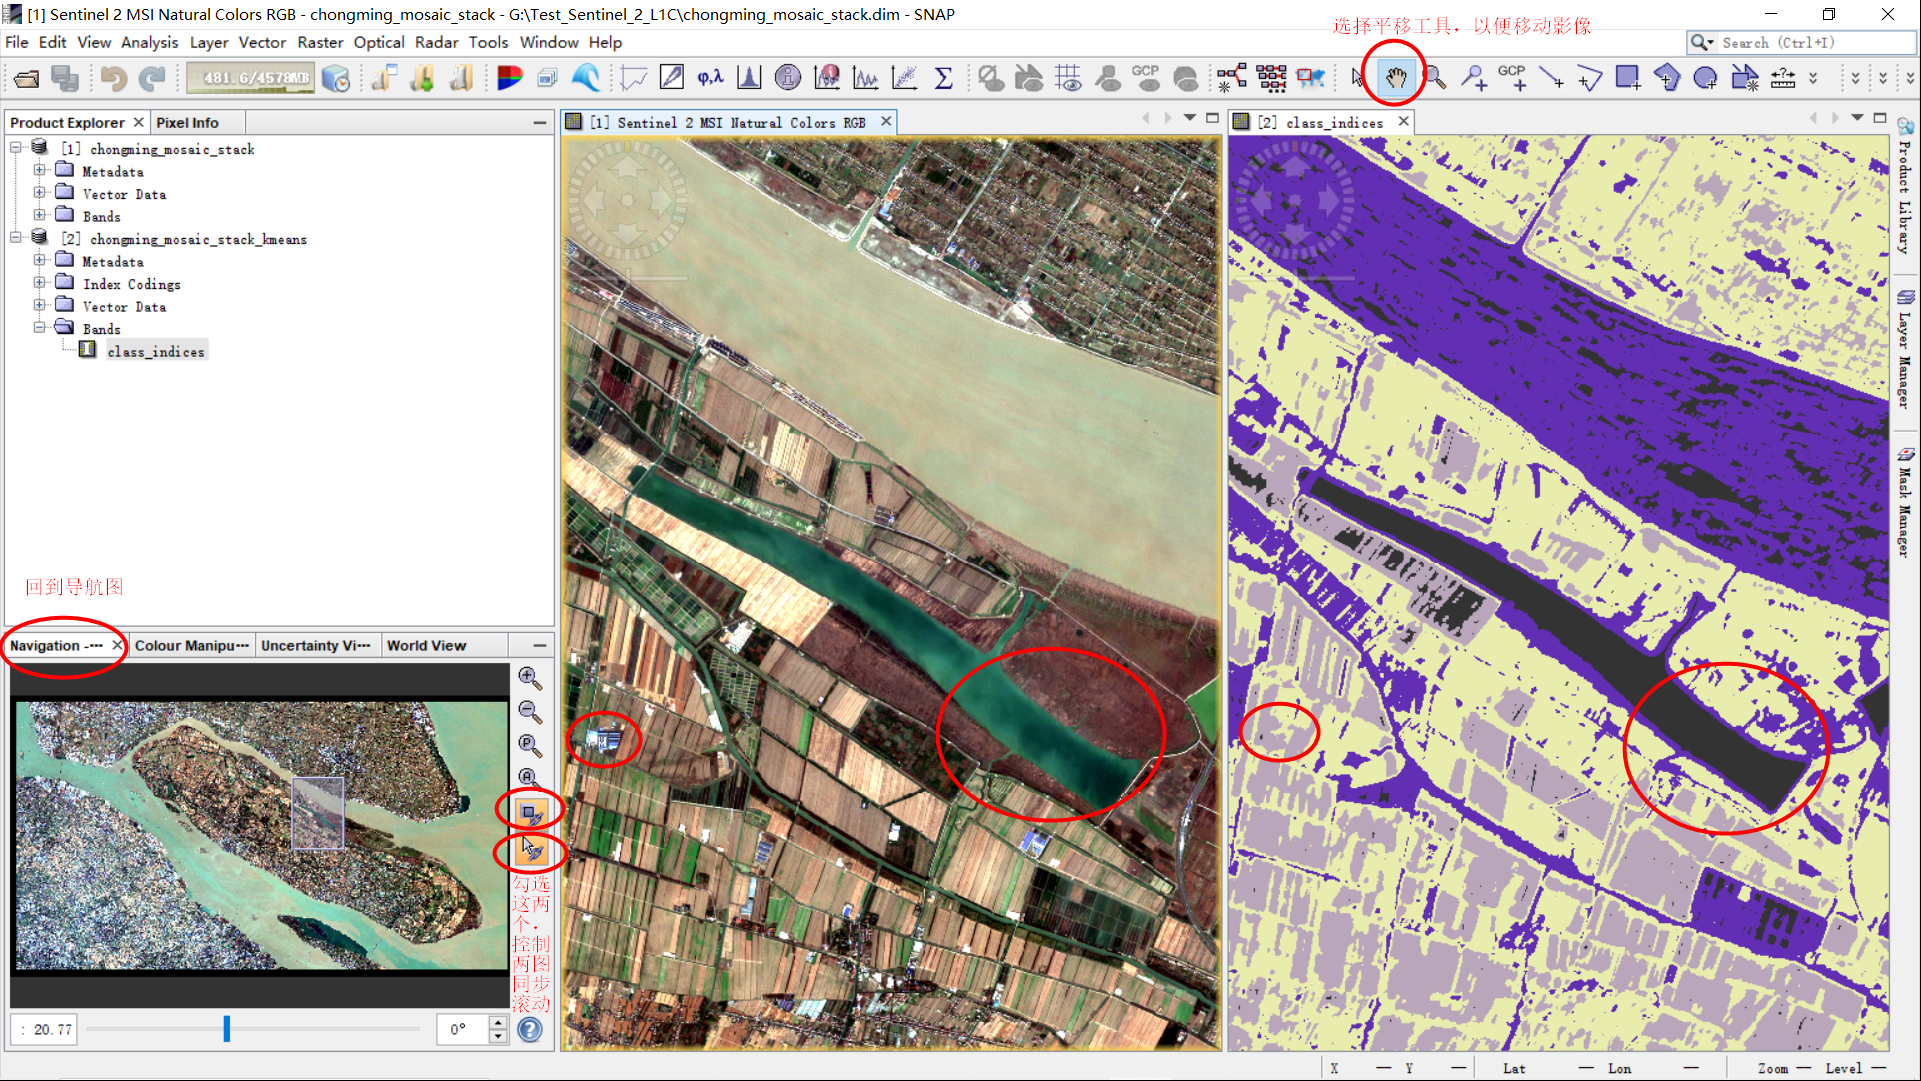Select the class_indices band

point(155,351)
